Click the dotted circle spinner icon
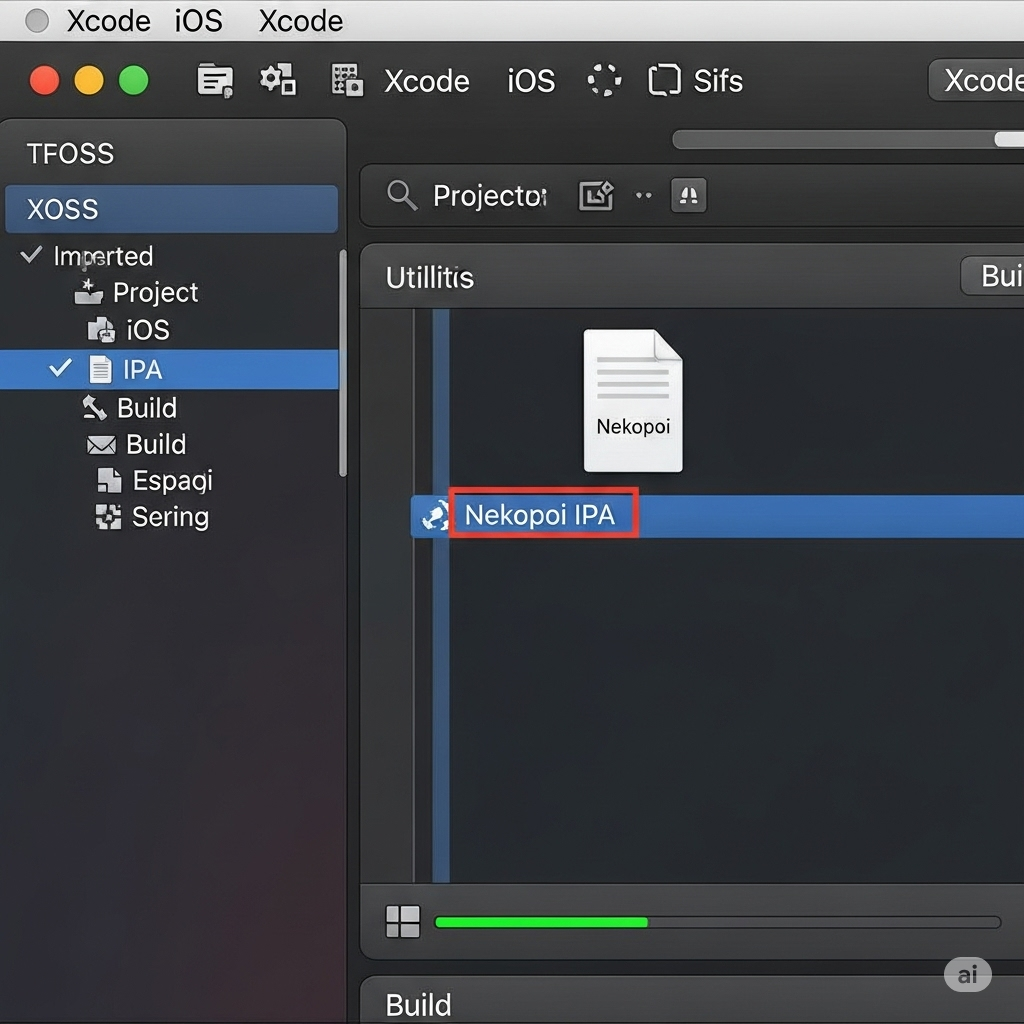This screenshot has width=1024, height=1024. click(604, 80)
